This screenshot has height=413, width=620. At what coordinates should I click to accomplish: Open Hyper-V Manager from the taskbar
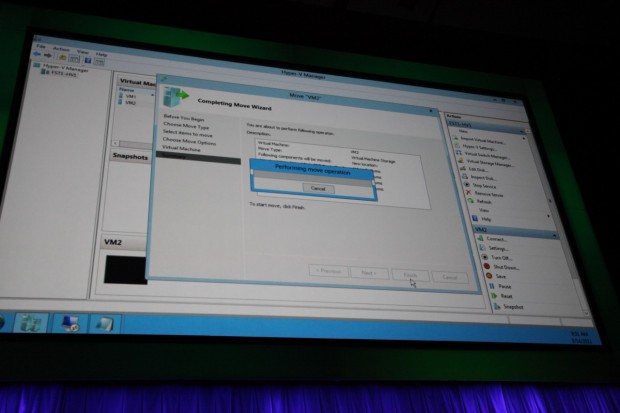31,323
